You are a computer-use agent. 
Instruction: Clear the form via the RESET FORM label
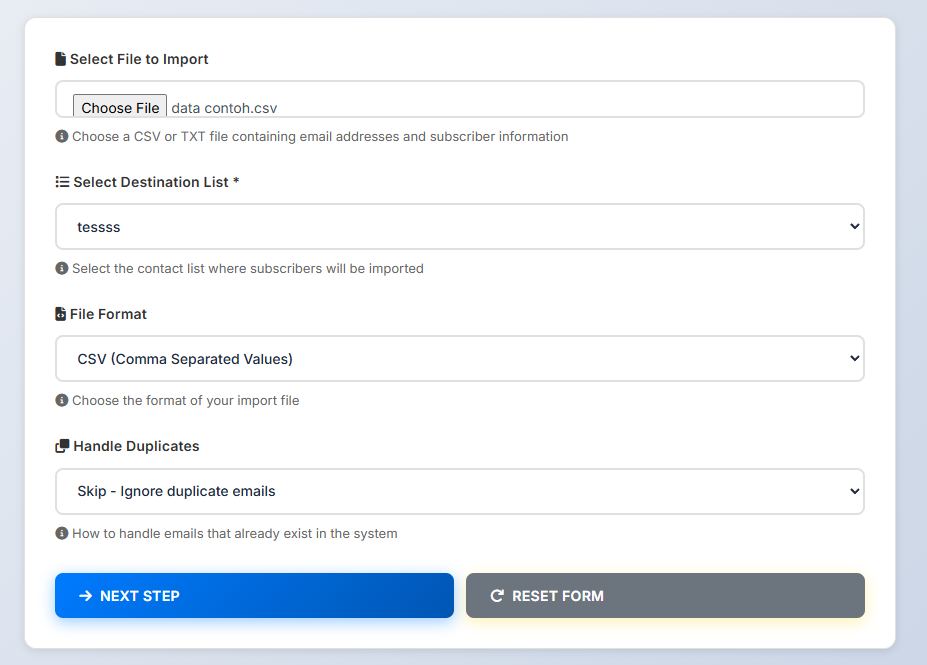557,596
